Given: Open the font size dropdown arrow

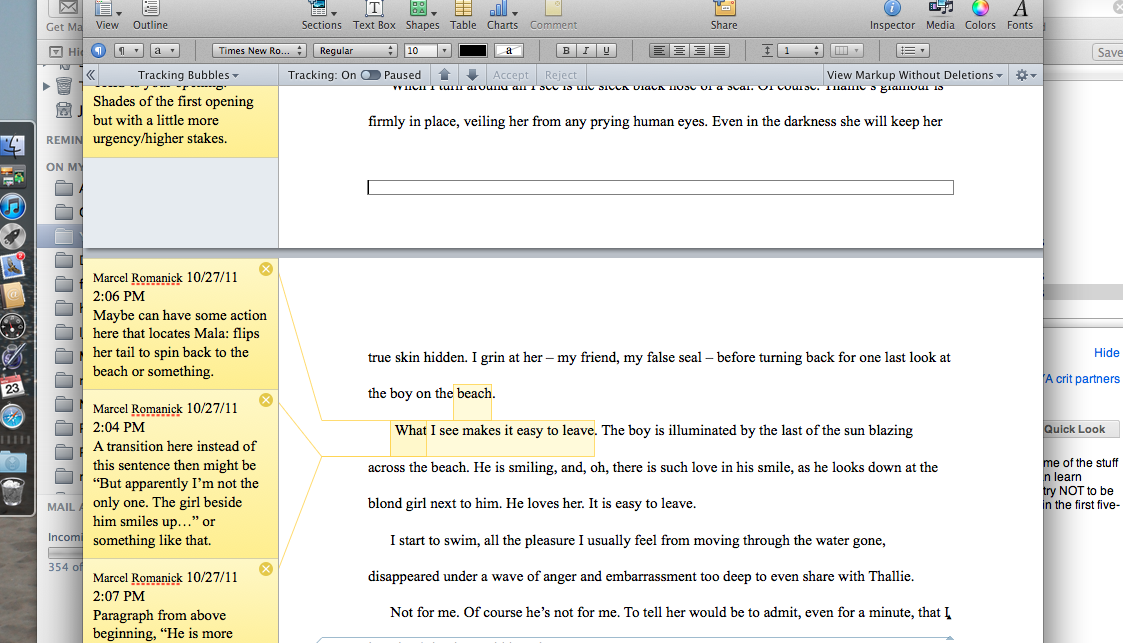Looking at the screenshot, I should tap(444, 51).
